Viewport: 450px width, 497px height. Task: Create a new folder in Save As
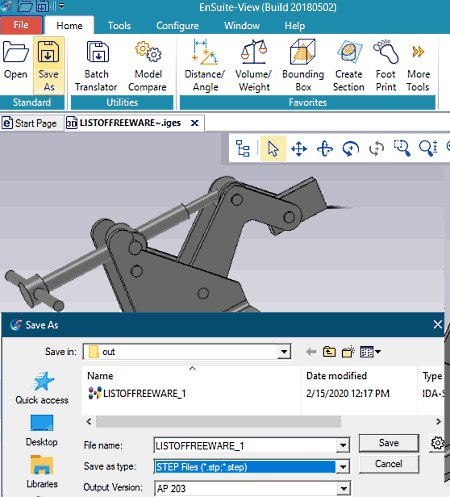pos(348,352)
